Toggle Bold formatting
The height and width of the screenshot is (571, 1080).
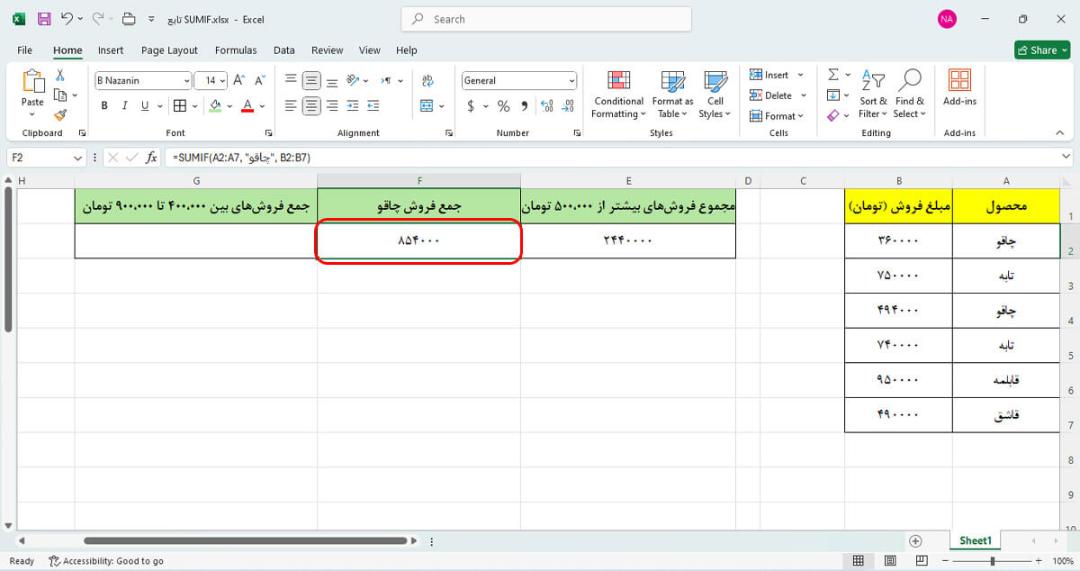104,105
